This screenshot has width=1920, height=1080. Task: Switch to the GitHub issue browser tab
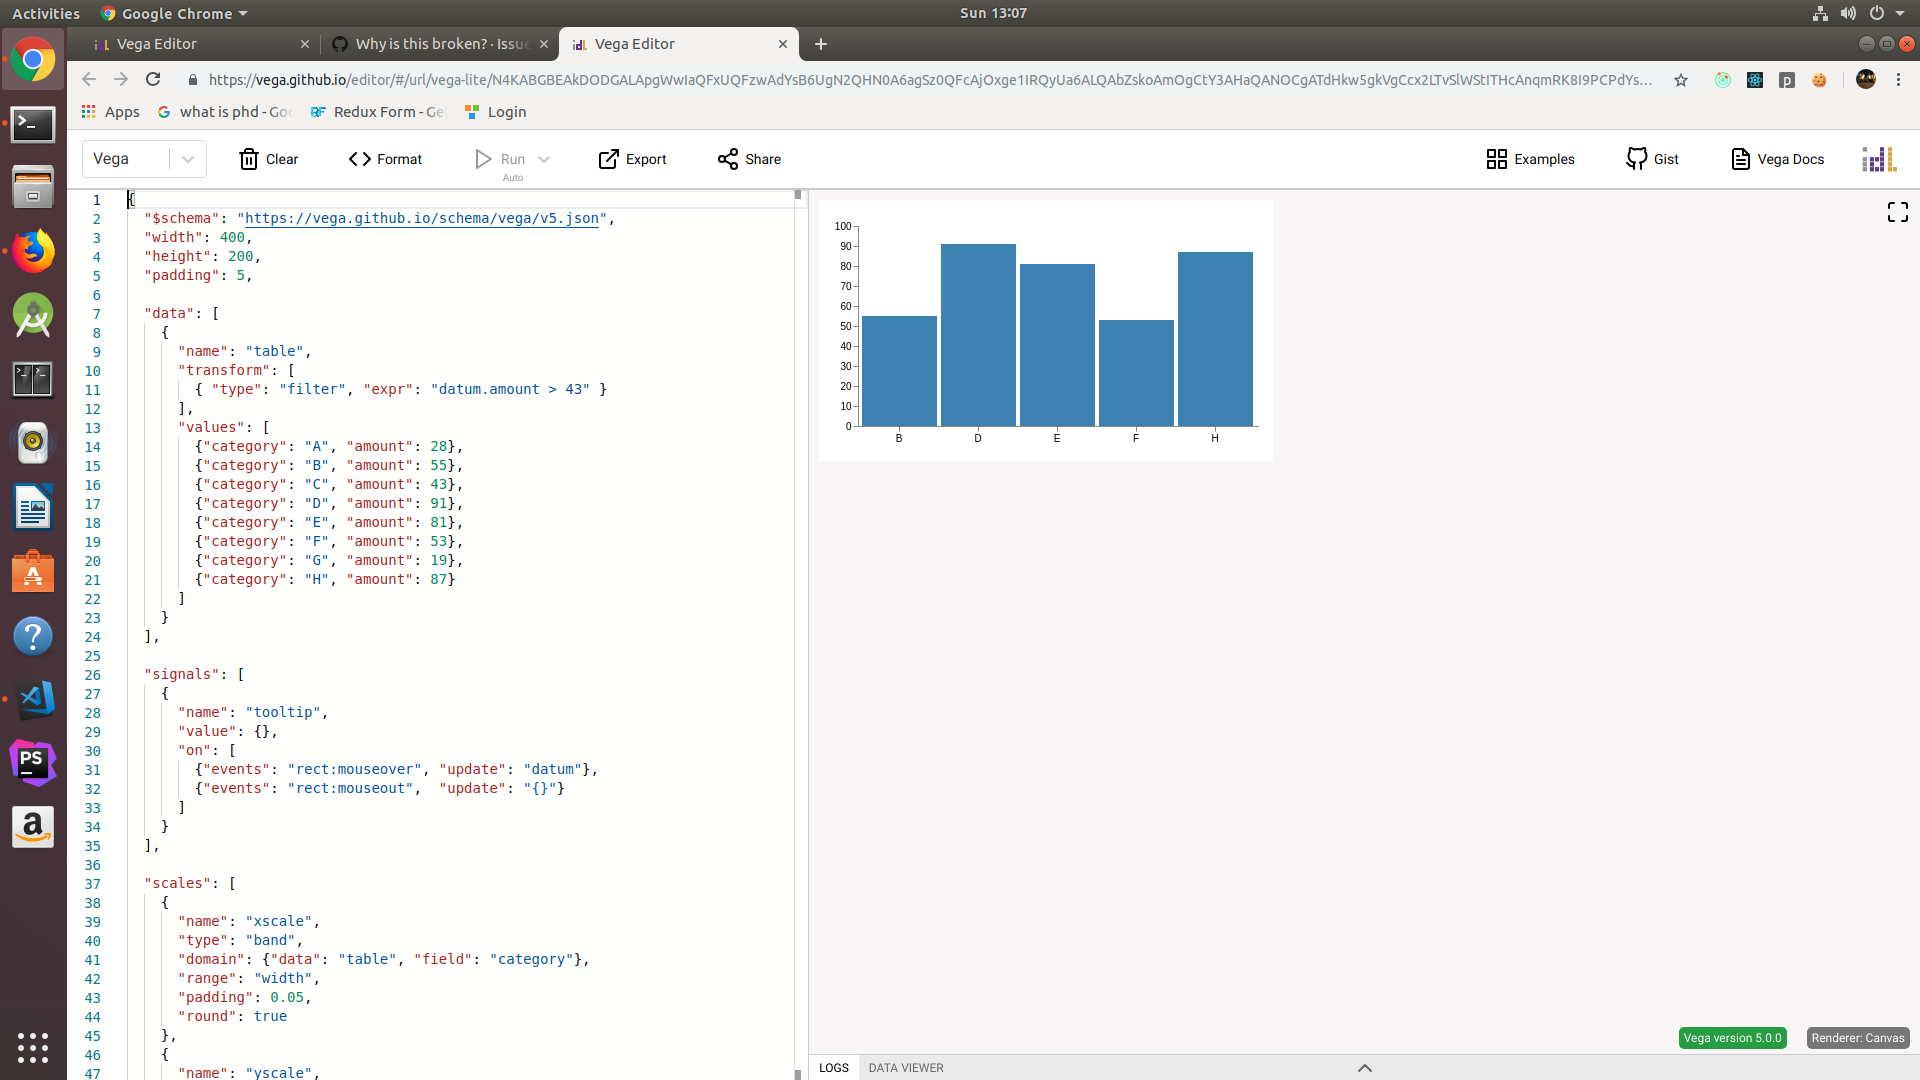440,44
